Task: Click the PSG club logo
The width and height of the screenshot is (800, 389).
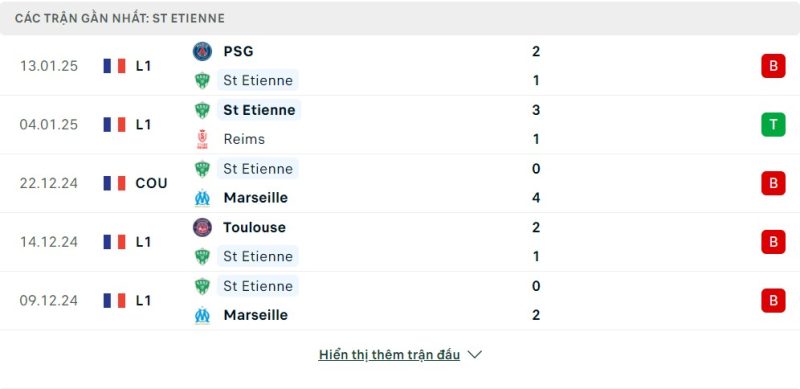Action: click(202, 51)
